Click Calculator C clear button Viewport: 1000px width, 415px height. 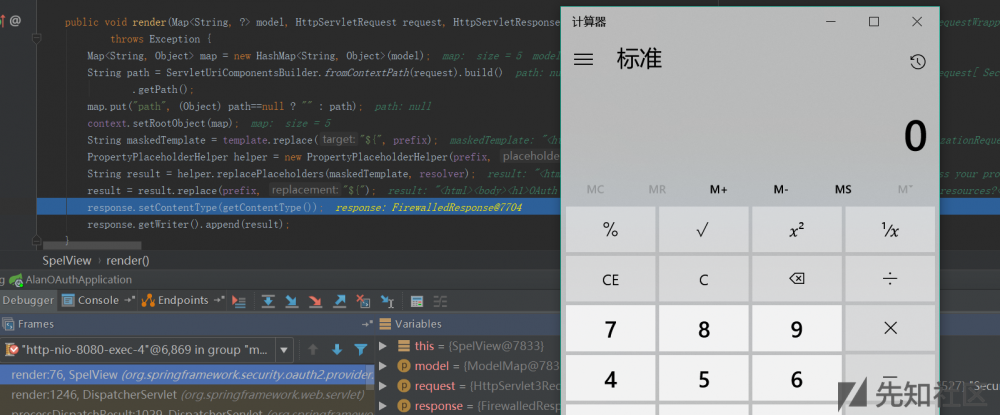703,279
